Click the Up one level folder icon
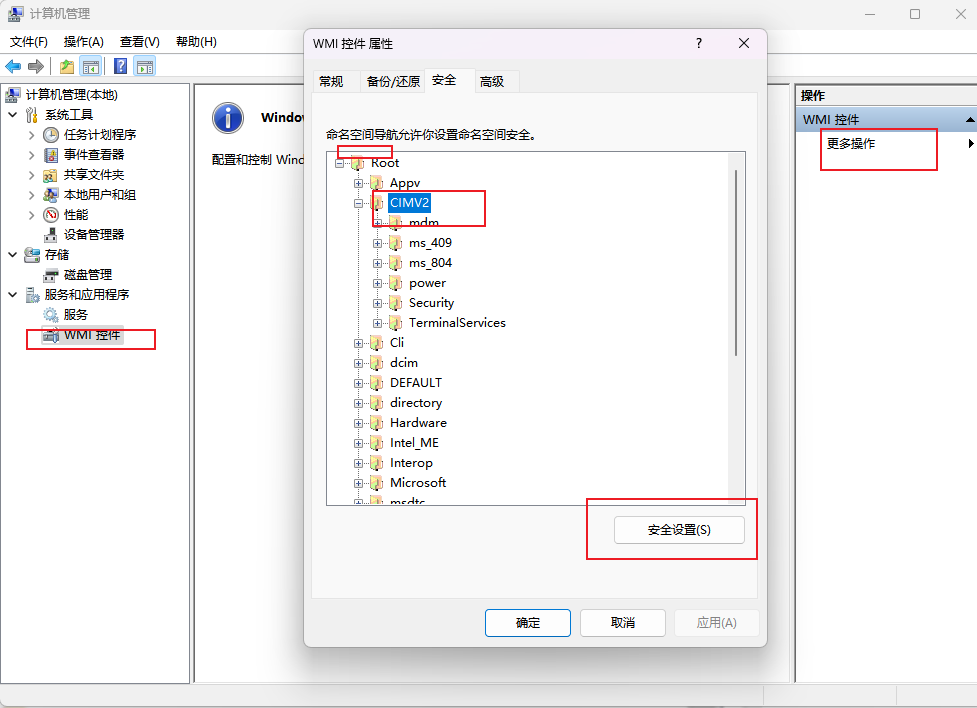The height and width of the screenshot is (708, 977). [x=67, y=66]
